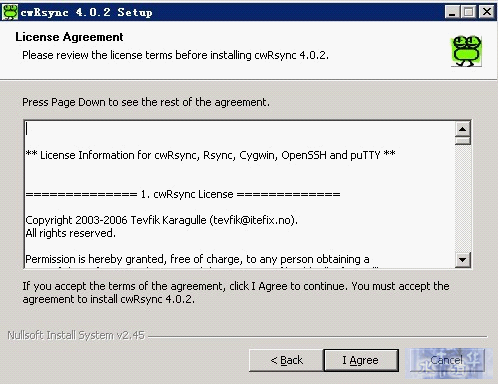Click inside the license agreement text box
Viewport: 498px width, 384px height.
(x=240, y=194)
